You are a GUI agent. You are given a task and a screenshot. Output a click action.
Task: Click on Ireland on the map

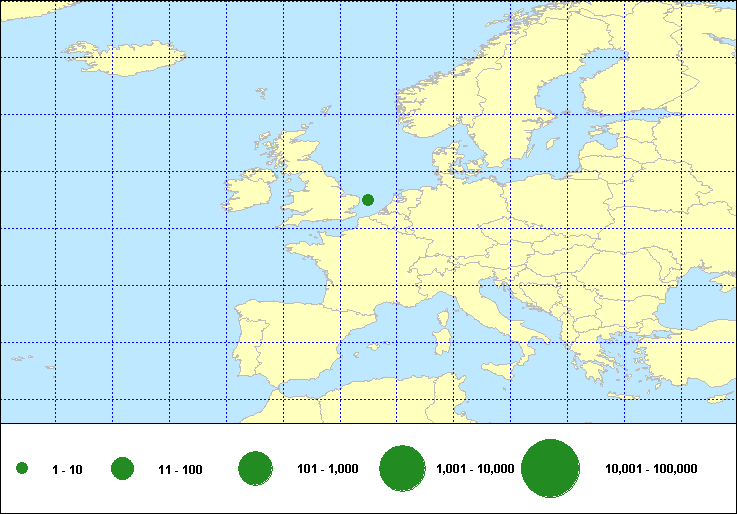[250, 192]
